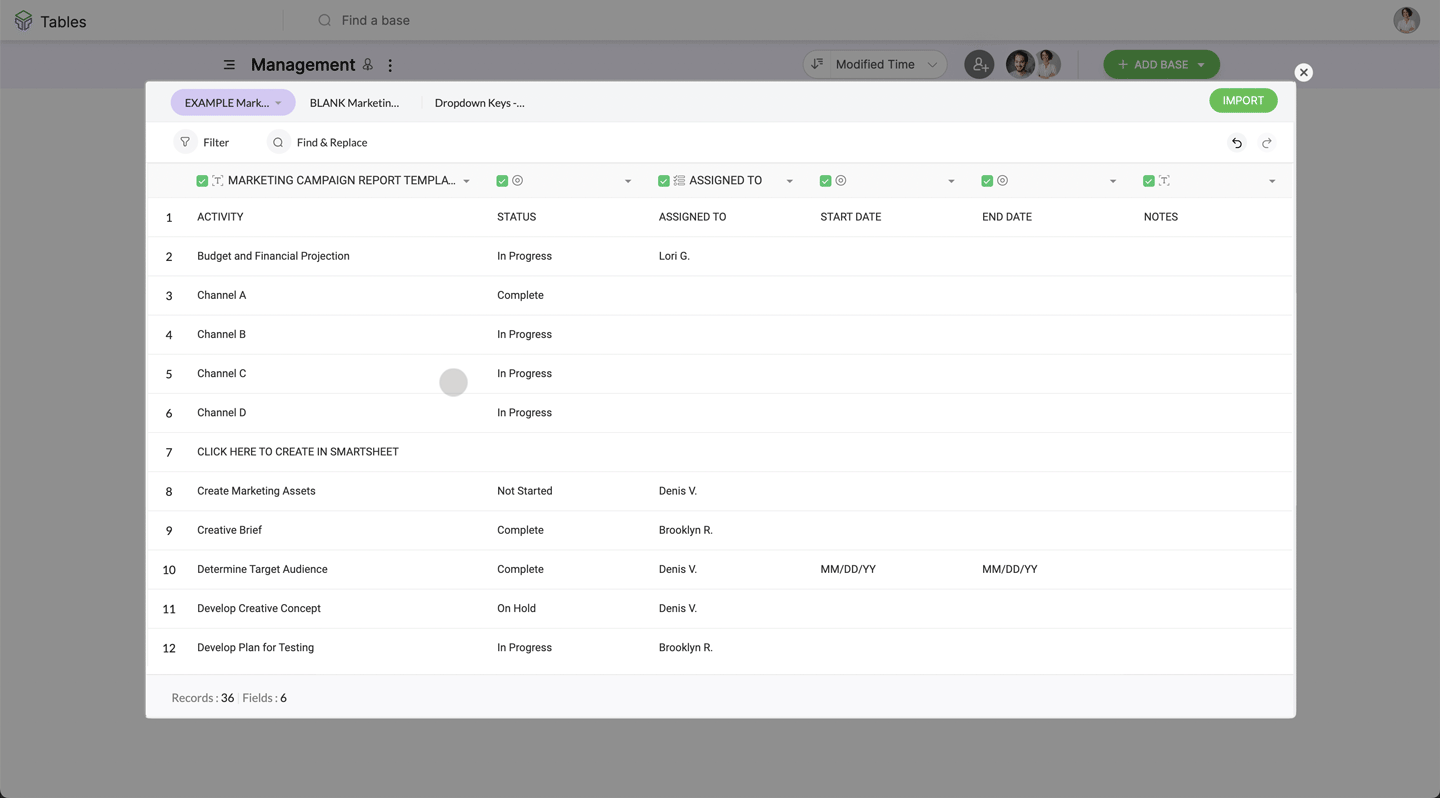The width and height of the screenshot is (1440, 798).
Task: Uncheck the STATUS column checkbox
Action: tap(502, 181)
